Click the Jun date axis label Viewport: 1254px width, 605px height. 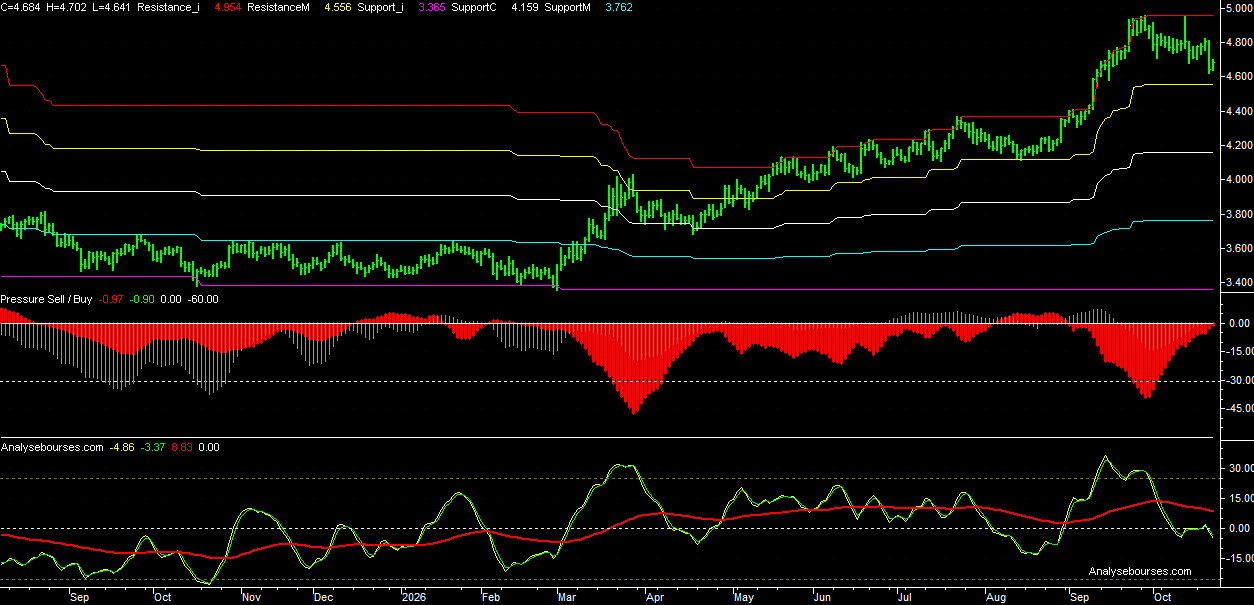[824, 597]
